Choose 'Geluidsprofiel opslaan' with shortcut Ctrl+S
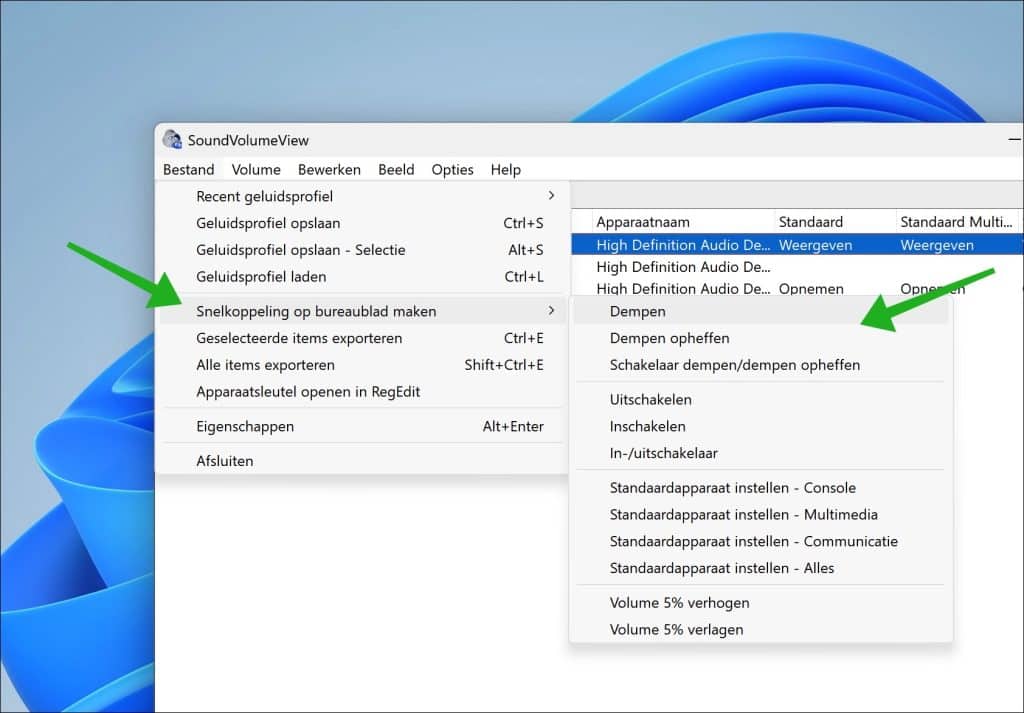Screen dimensions: 1024x713 [361, 223]
